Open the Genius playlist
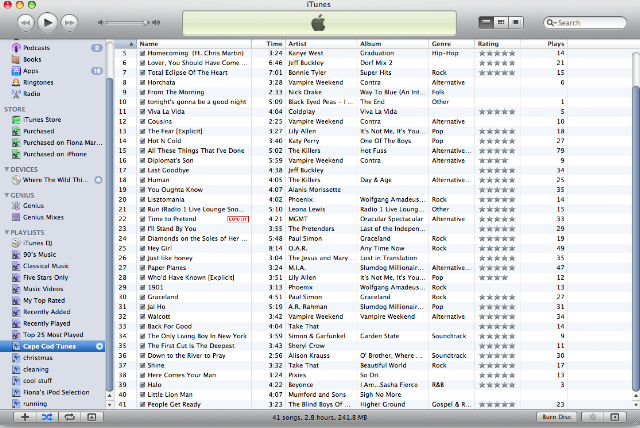This screenshot has width=640, height=428. click(x=33, y=206)
